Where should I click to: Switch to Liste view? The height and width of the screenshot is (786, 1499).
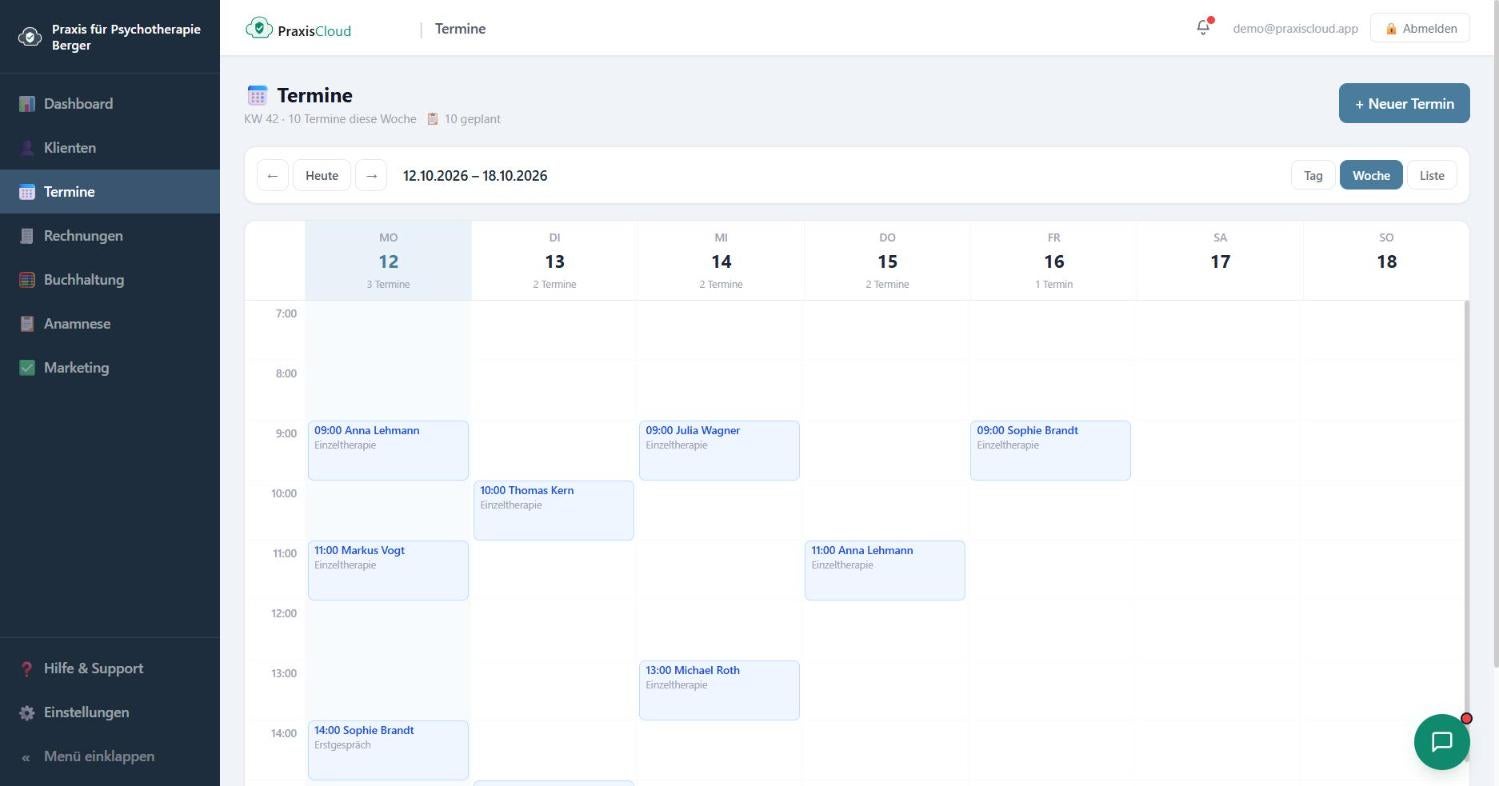pyautogui.click(x=1432, y=176)
